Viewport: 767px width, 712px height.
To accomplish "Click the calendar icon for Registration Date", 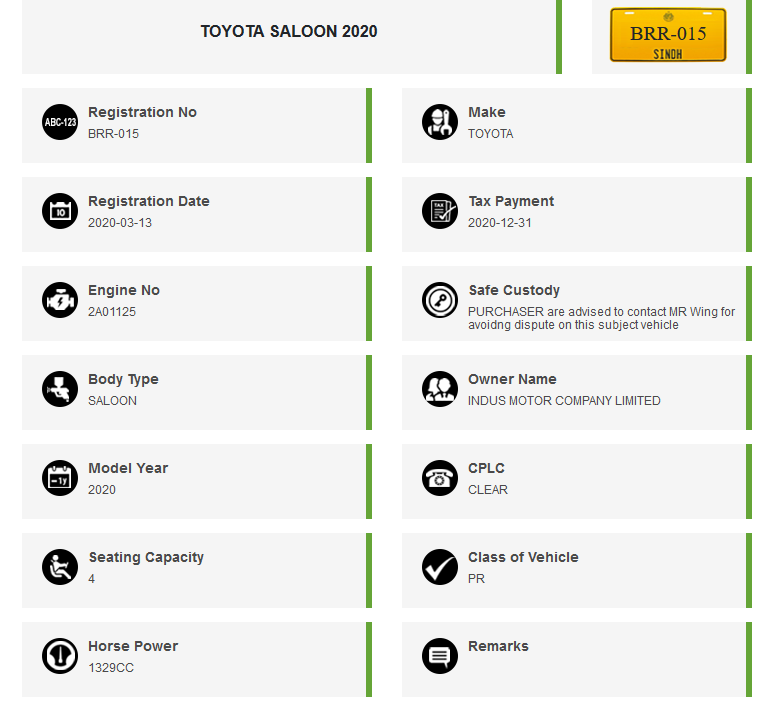I will 60,211.
